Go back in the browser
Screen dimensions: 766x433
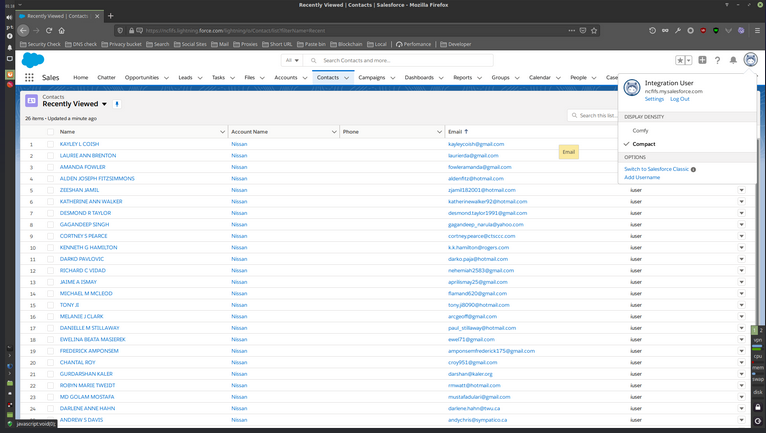click(23, 30)
